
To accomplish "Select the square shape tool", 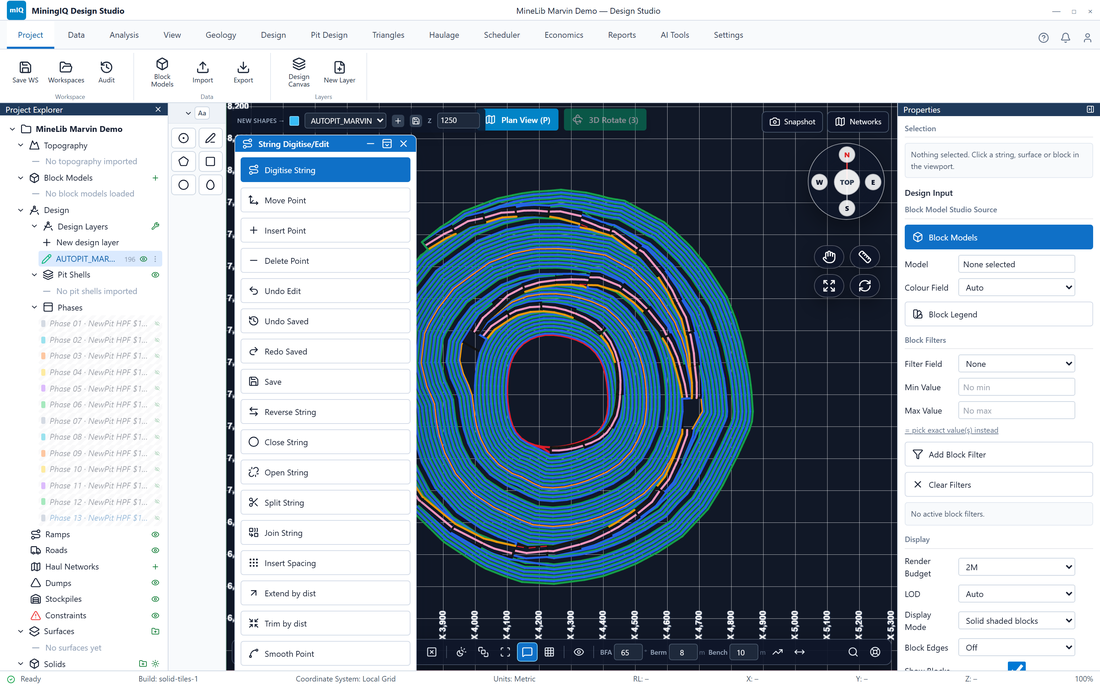I will (210, 161).
